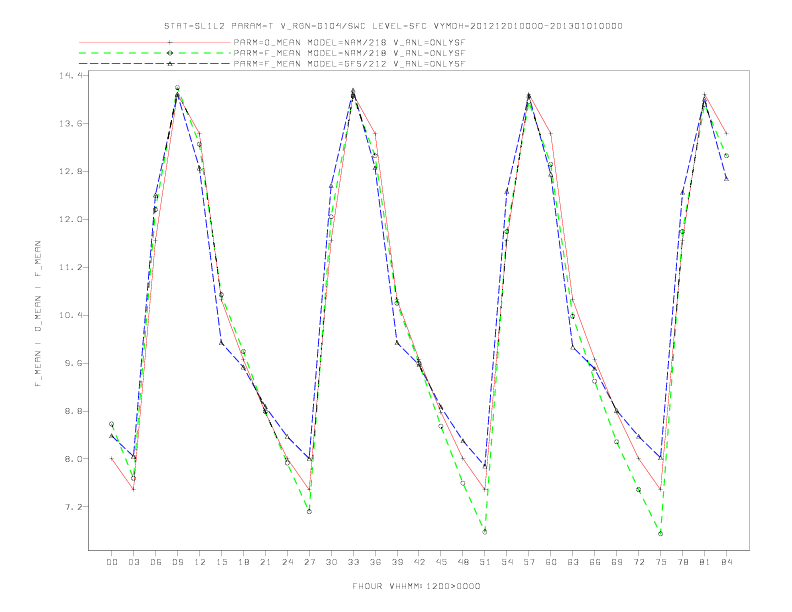Click the x-axis tick label 48
The height and width of the screenshot is (612, 792).
463,562
